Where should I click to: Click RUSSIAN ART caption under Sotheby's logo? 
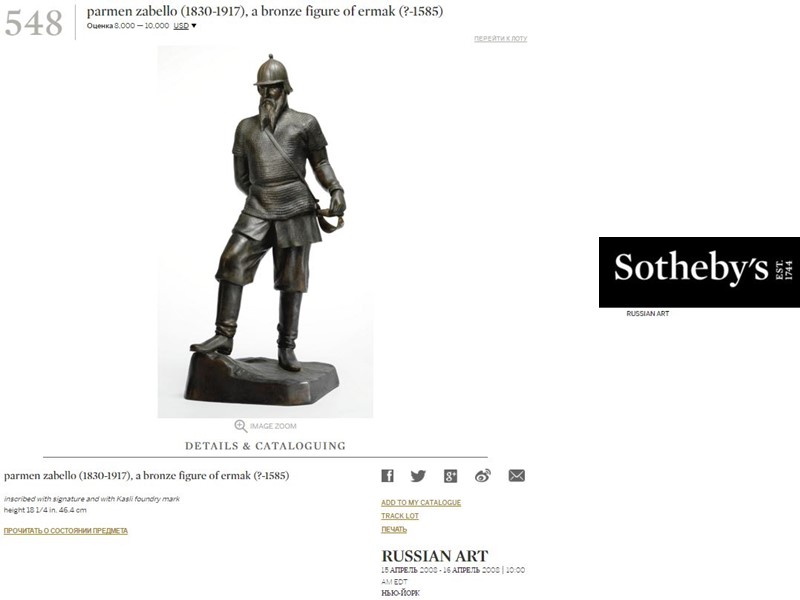click(647, 313)
